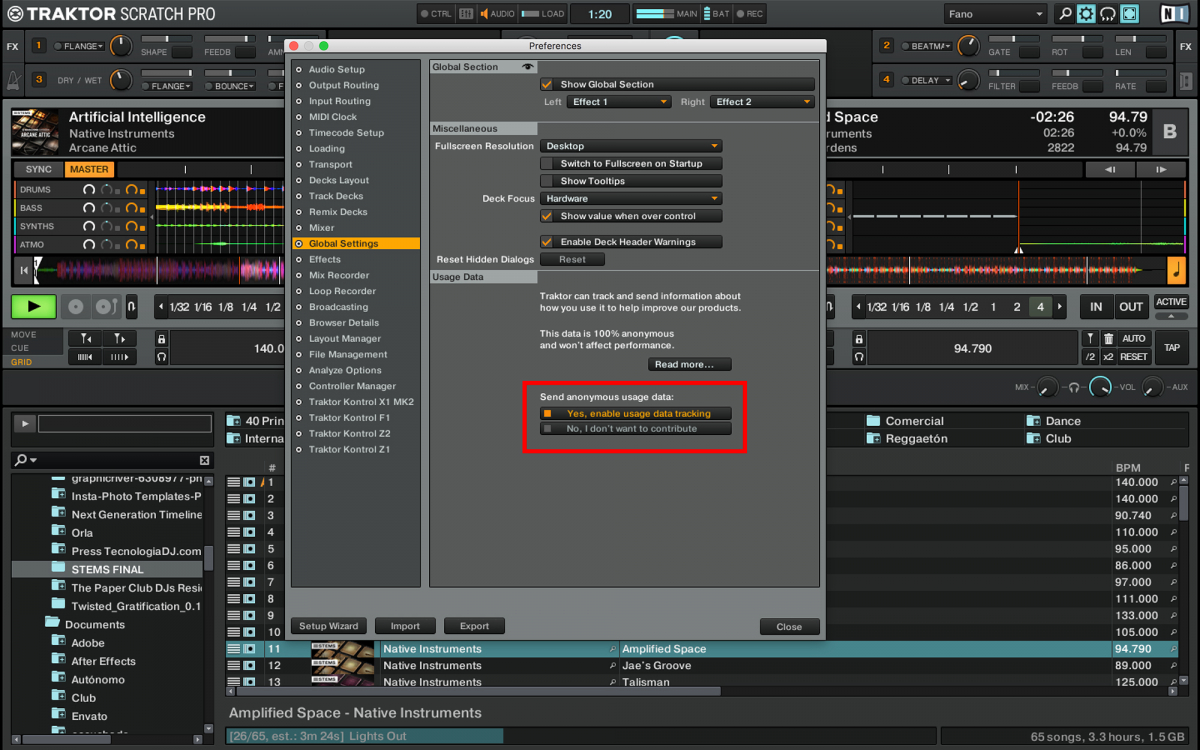The image size is (1200, 750).
Task: Click the Native Instruments NI logo
Action: (1177, 14)
